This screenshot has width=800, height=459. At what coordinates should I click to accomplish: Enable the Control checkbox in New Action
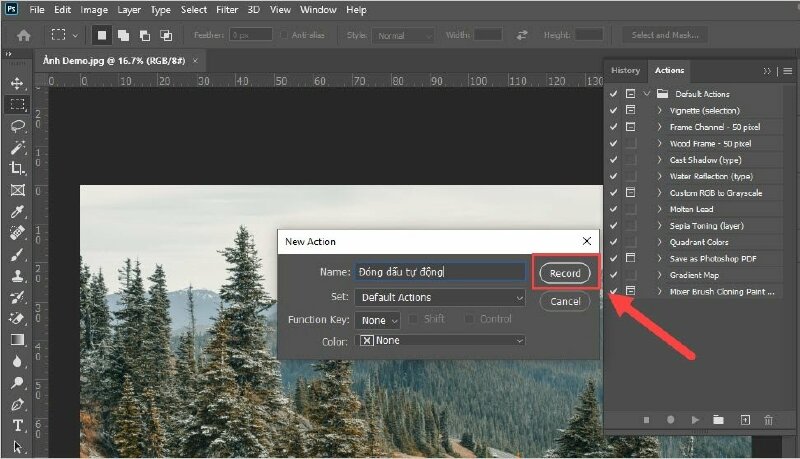tap(471, 320)
